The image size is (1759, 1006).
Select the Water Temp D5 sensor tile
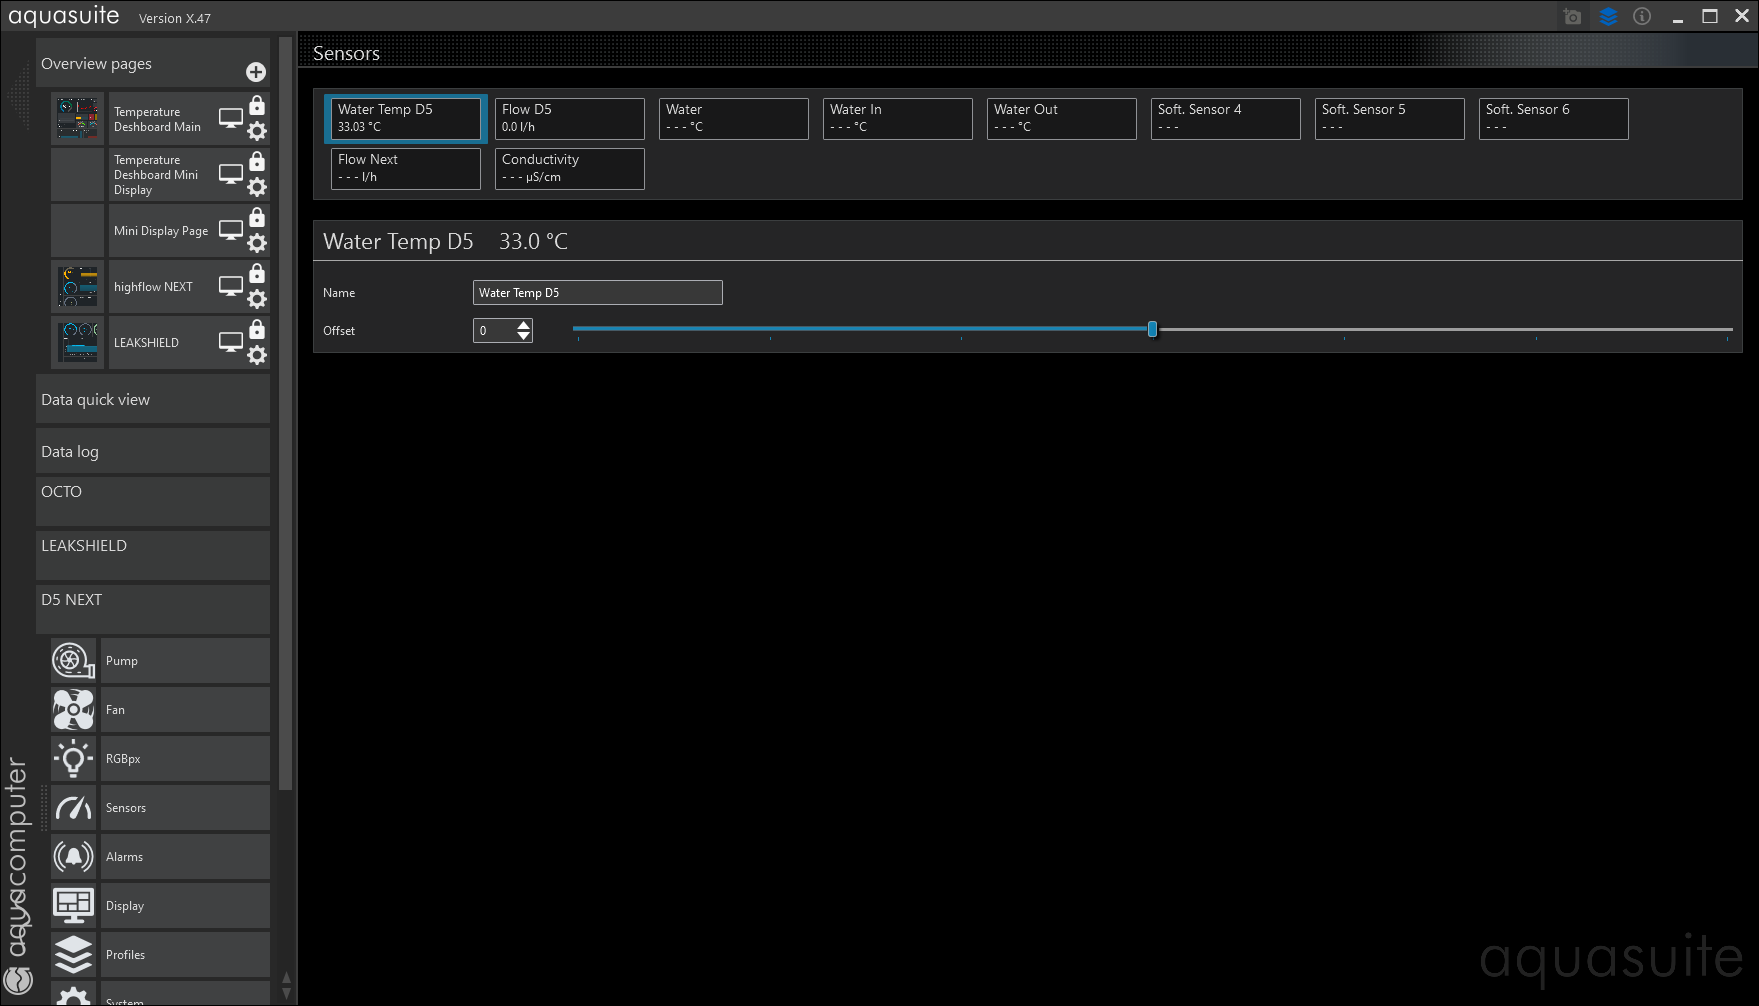pos(406,119)
